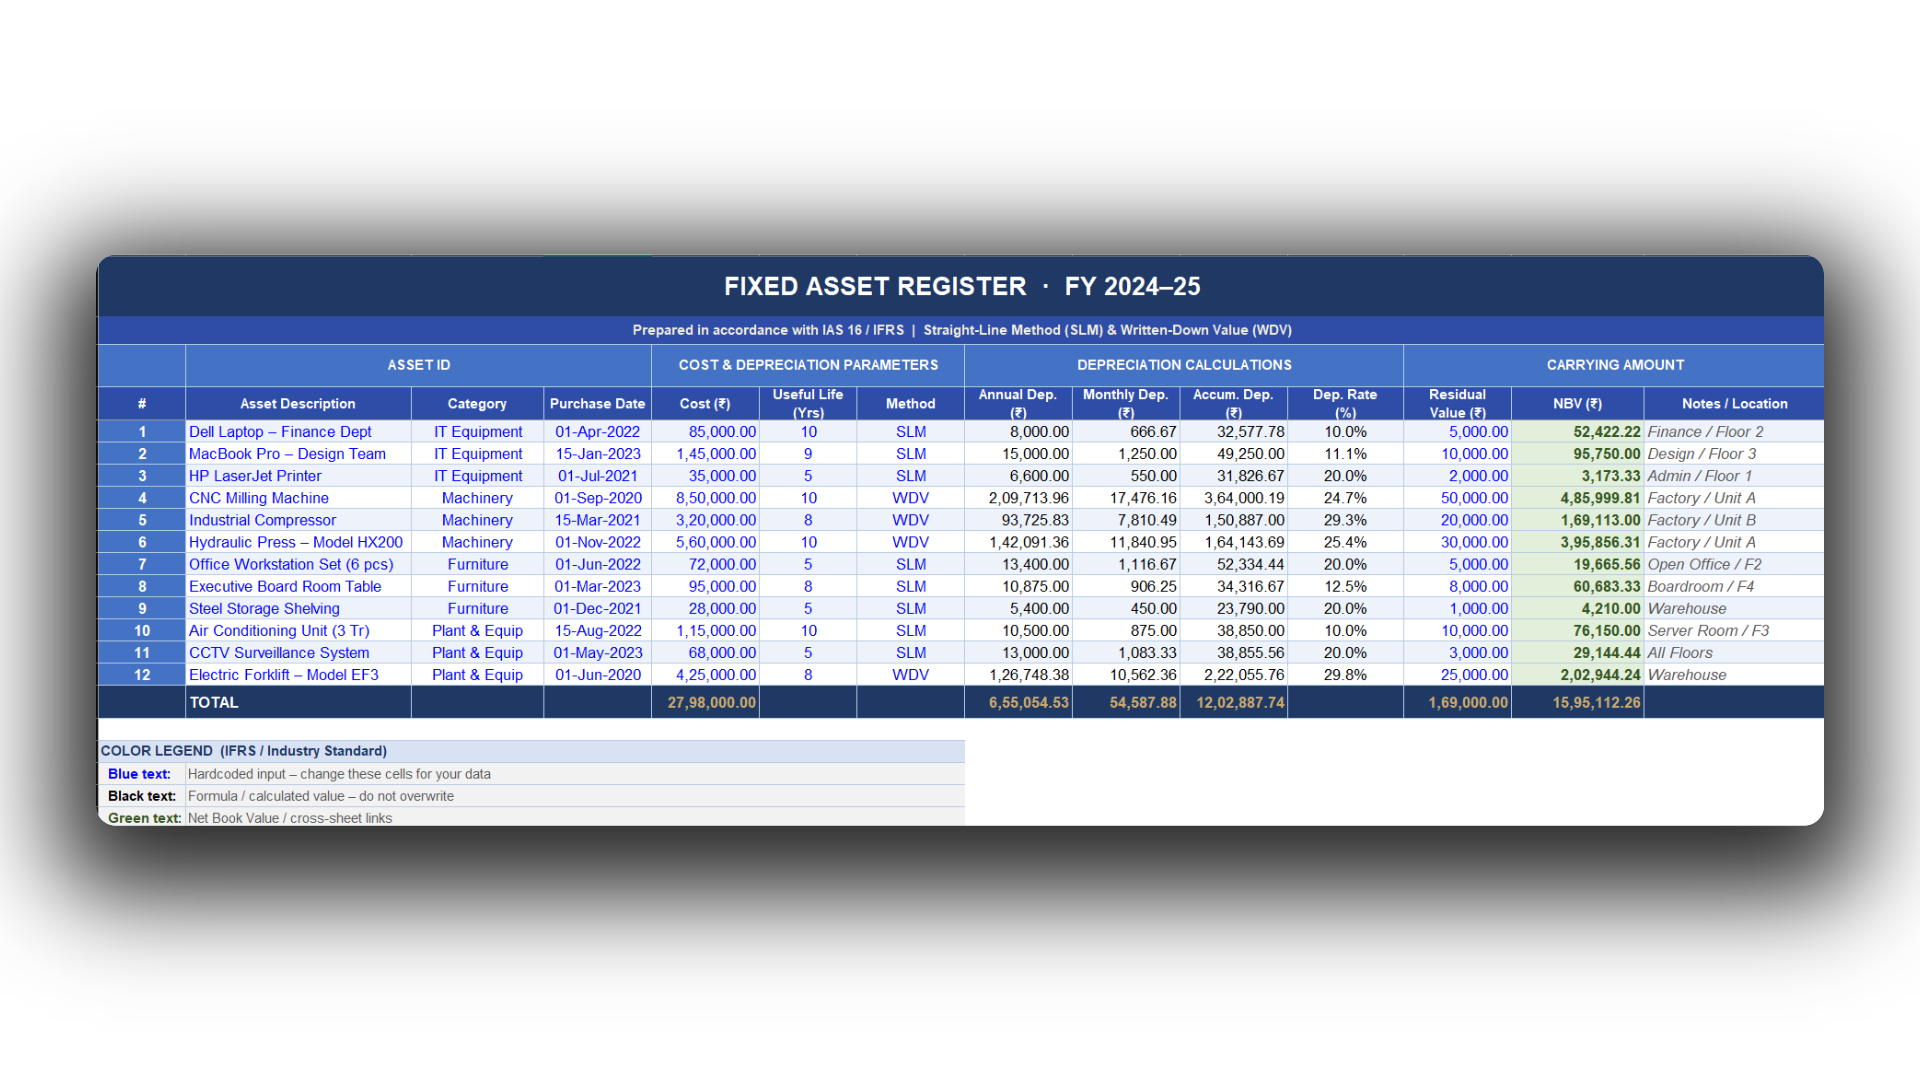Select the total cost '27,98,000.00'

coord(705,703)
